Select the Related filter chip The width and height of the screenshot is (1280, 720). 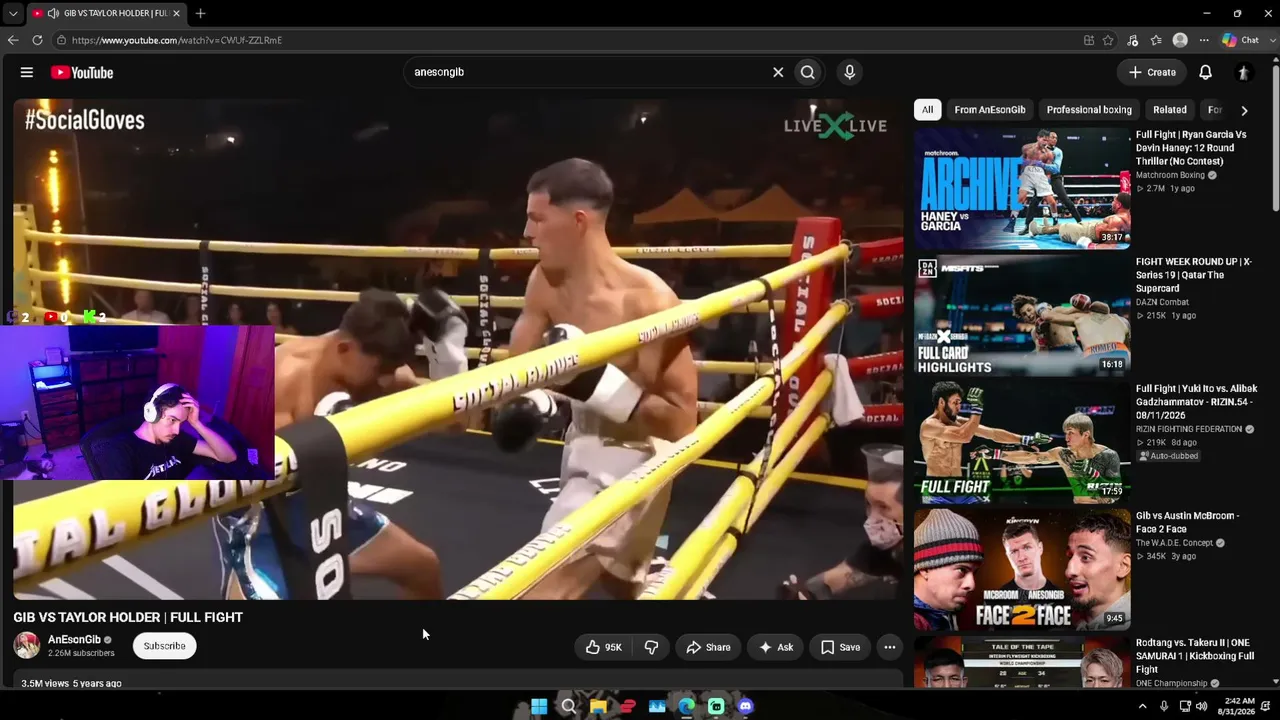(x=1170, y=110)
